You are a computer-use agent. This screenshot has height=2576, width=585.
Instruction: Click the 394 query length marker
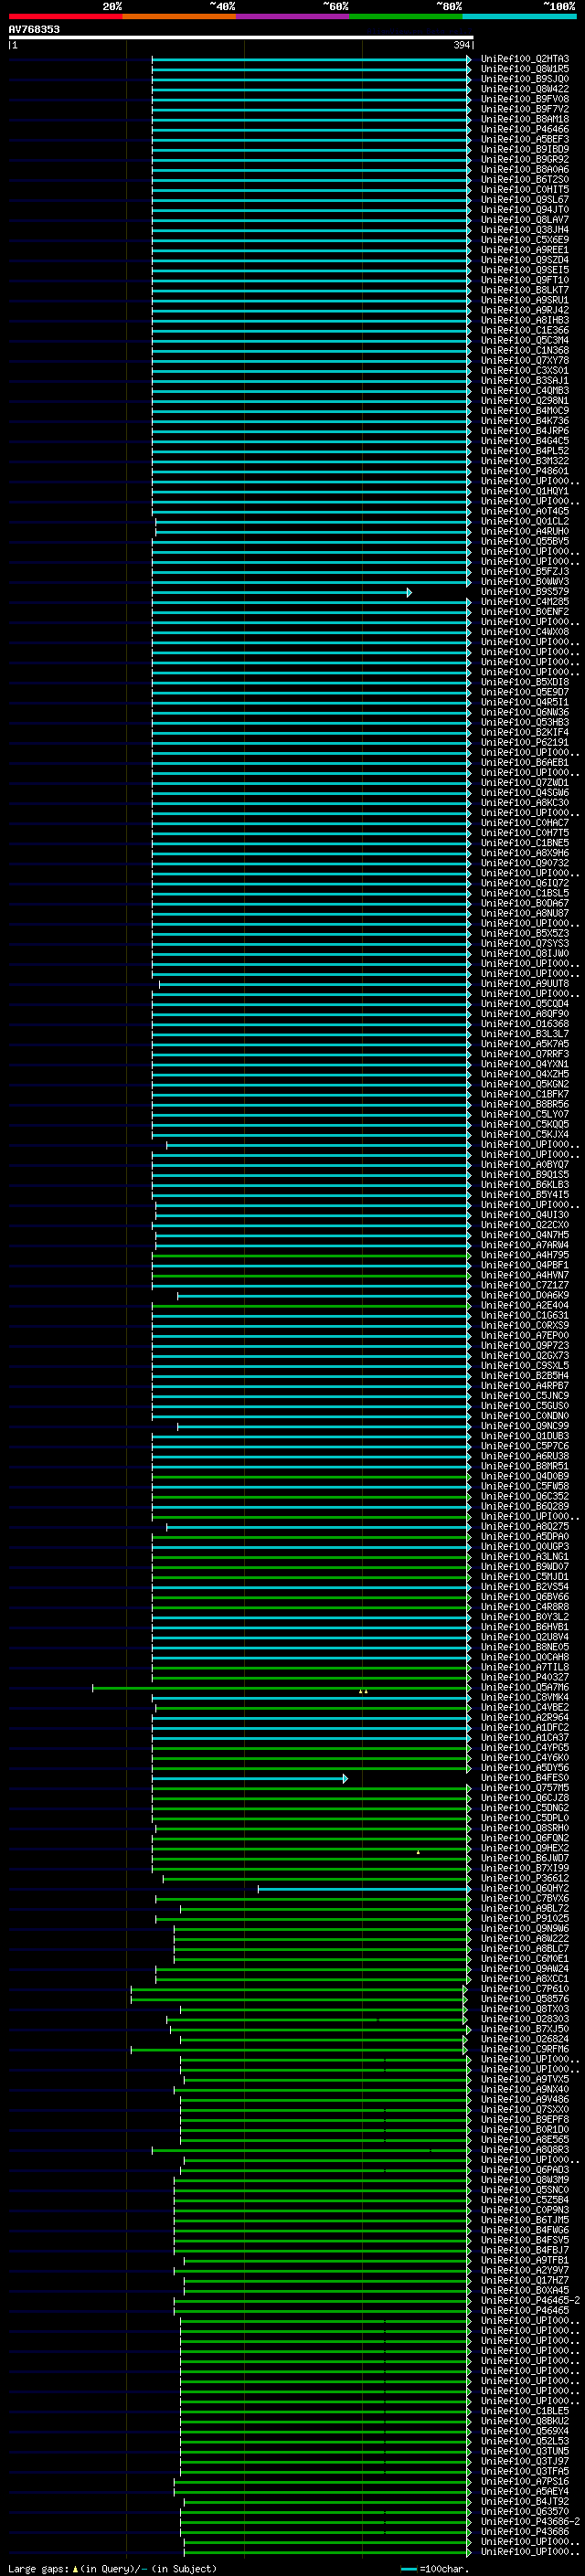462,45
